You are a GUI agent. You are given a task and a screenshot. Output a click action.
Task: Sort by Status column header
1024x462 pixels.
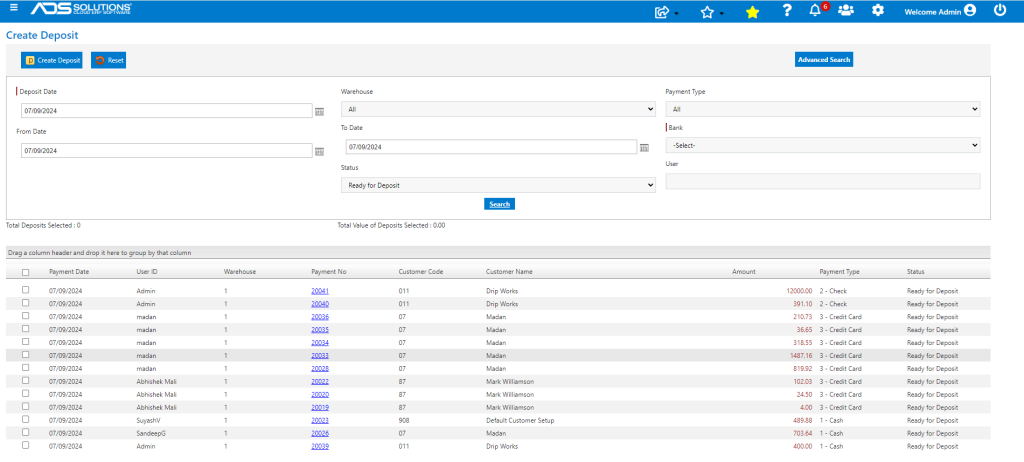pyautogui.click(x=916, y=272)
